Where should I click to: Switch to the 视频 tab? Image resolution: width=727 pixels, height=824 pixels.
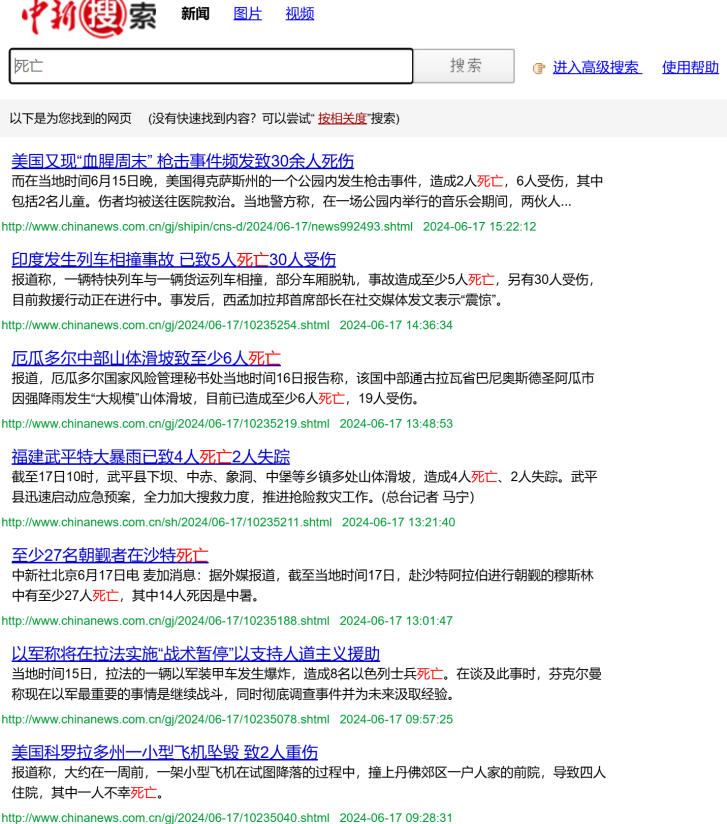point(299,14)
